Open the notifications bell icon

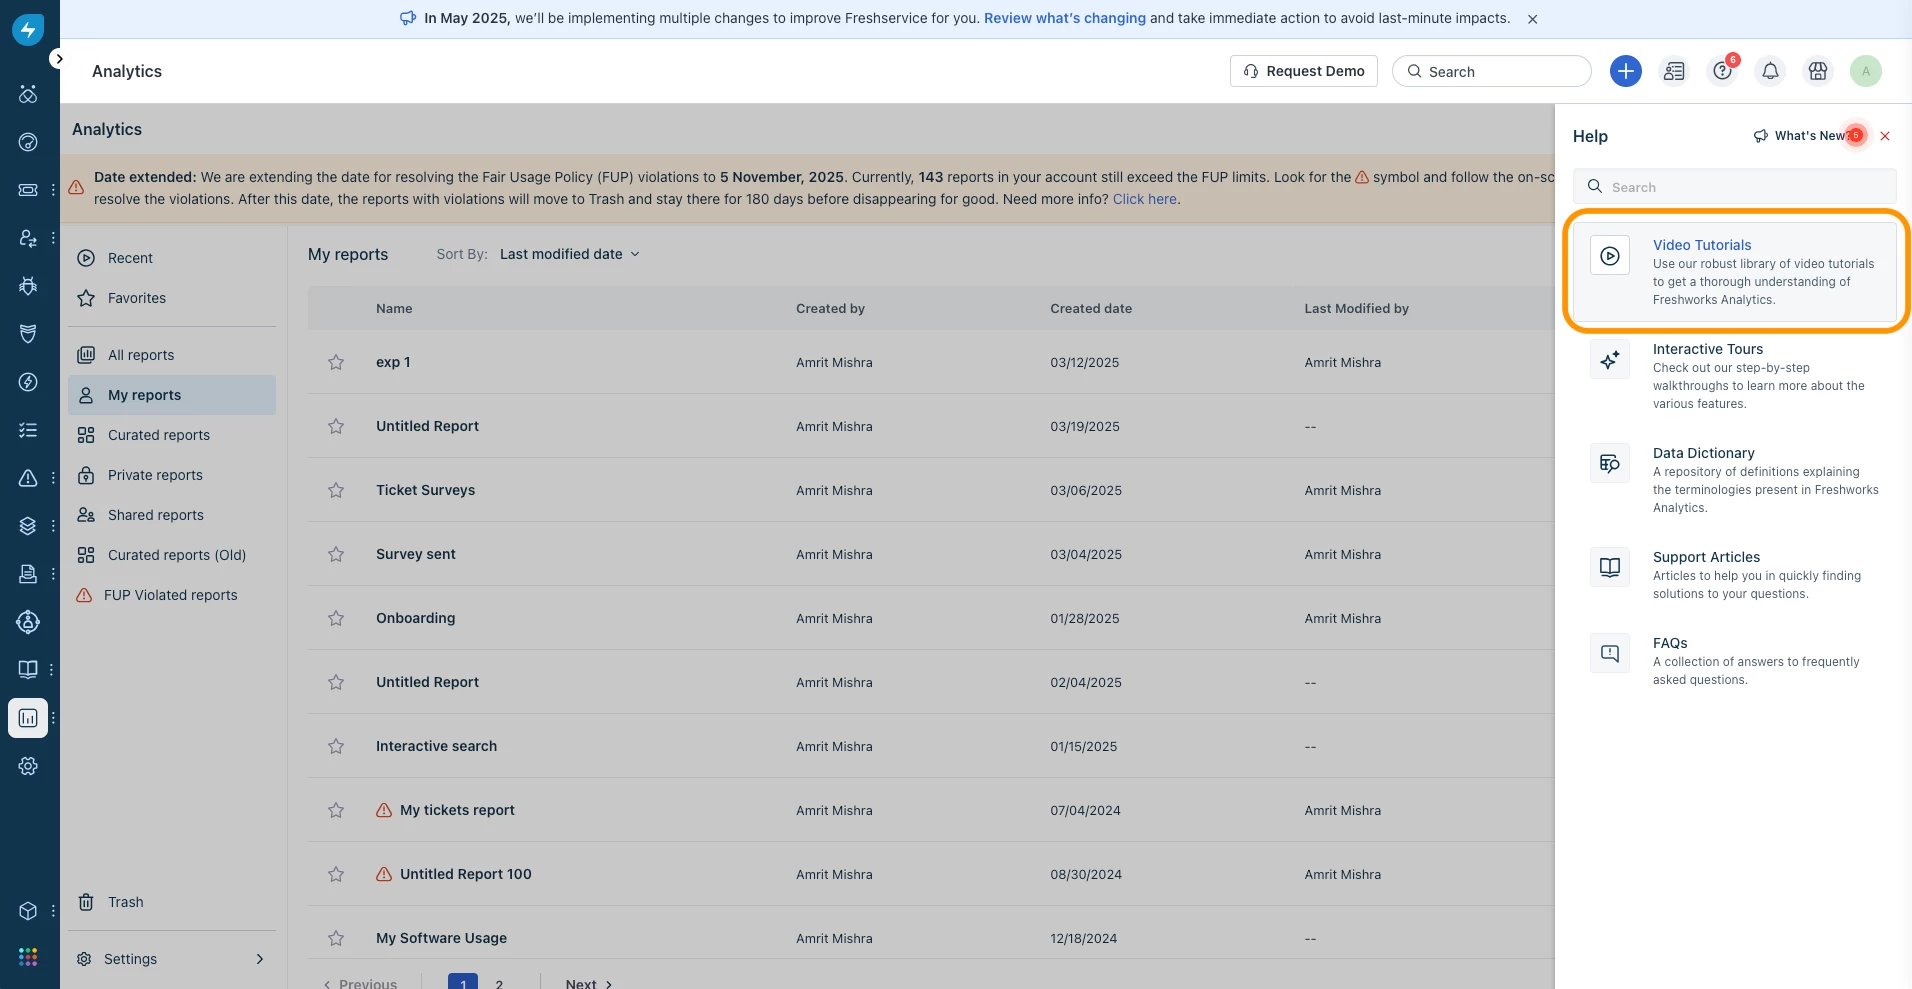point(1770,71)
